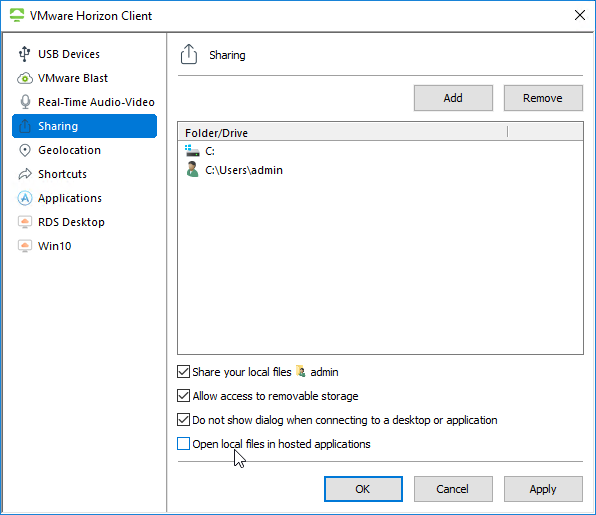Click the VMware Horizon Client logo icon
This screenshot has height=515, width=596.
coord(17,15)
